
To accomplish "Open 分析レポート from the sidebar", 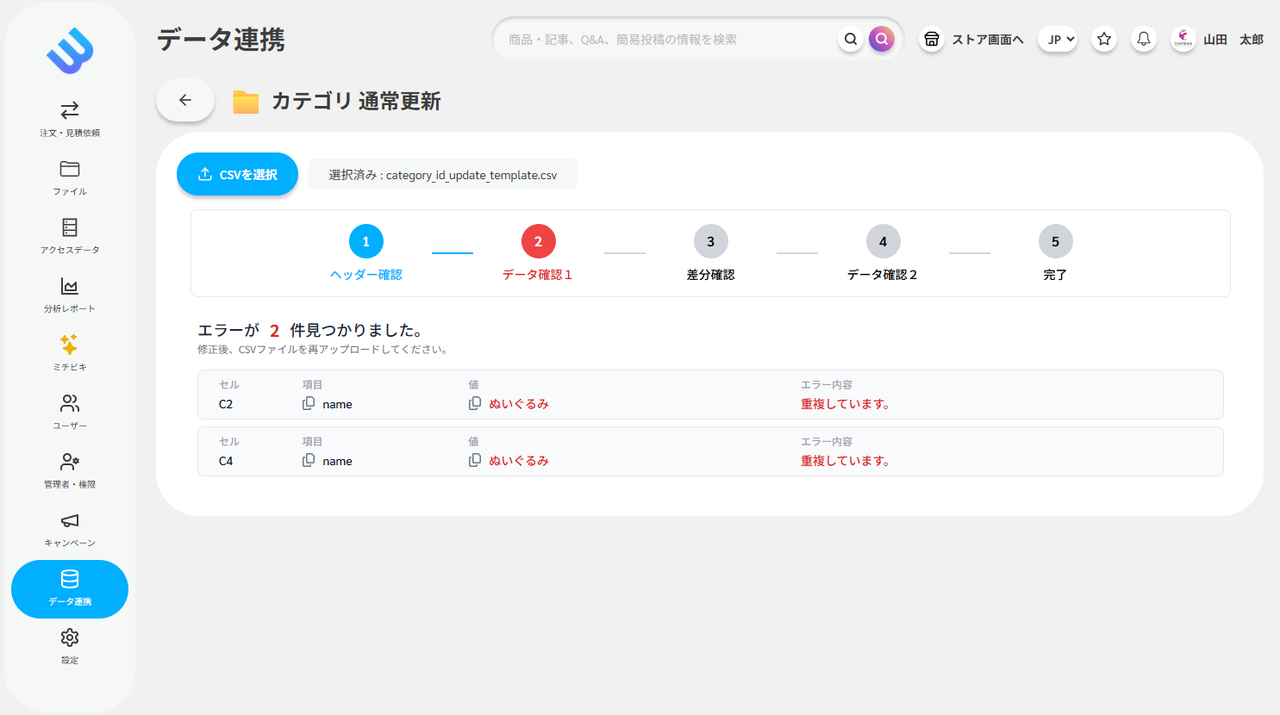I will tap(69, 293).
